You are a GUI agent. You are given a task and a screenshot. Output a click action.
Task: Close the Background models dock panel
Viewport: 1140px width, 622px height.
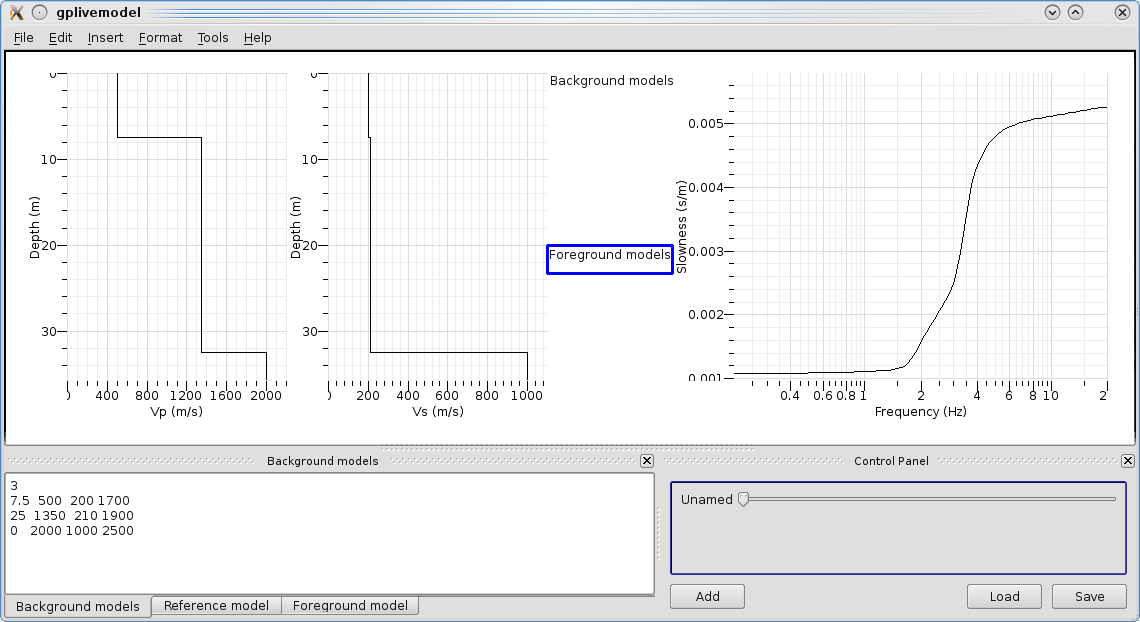(647, 461)
